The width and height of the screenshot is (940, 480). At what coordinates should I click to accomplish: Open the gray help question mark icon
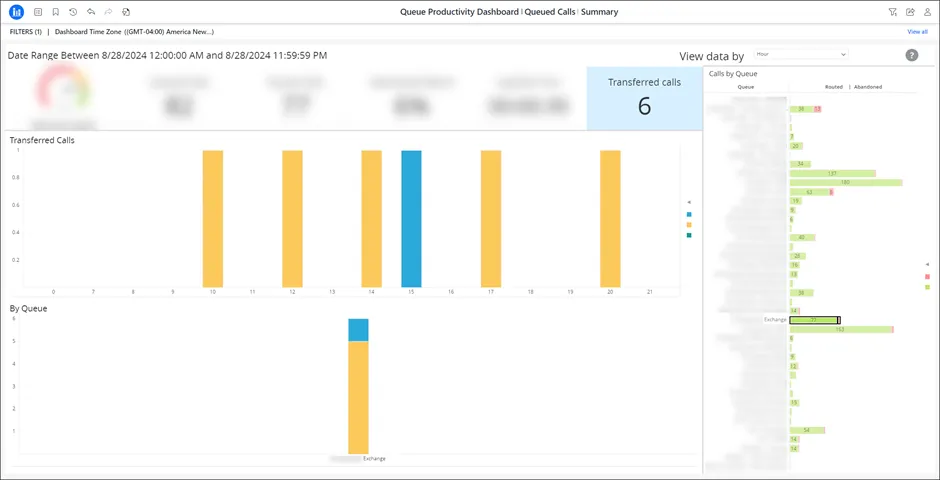pyautogui.click(x=912, y=55)
